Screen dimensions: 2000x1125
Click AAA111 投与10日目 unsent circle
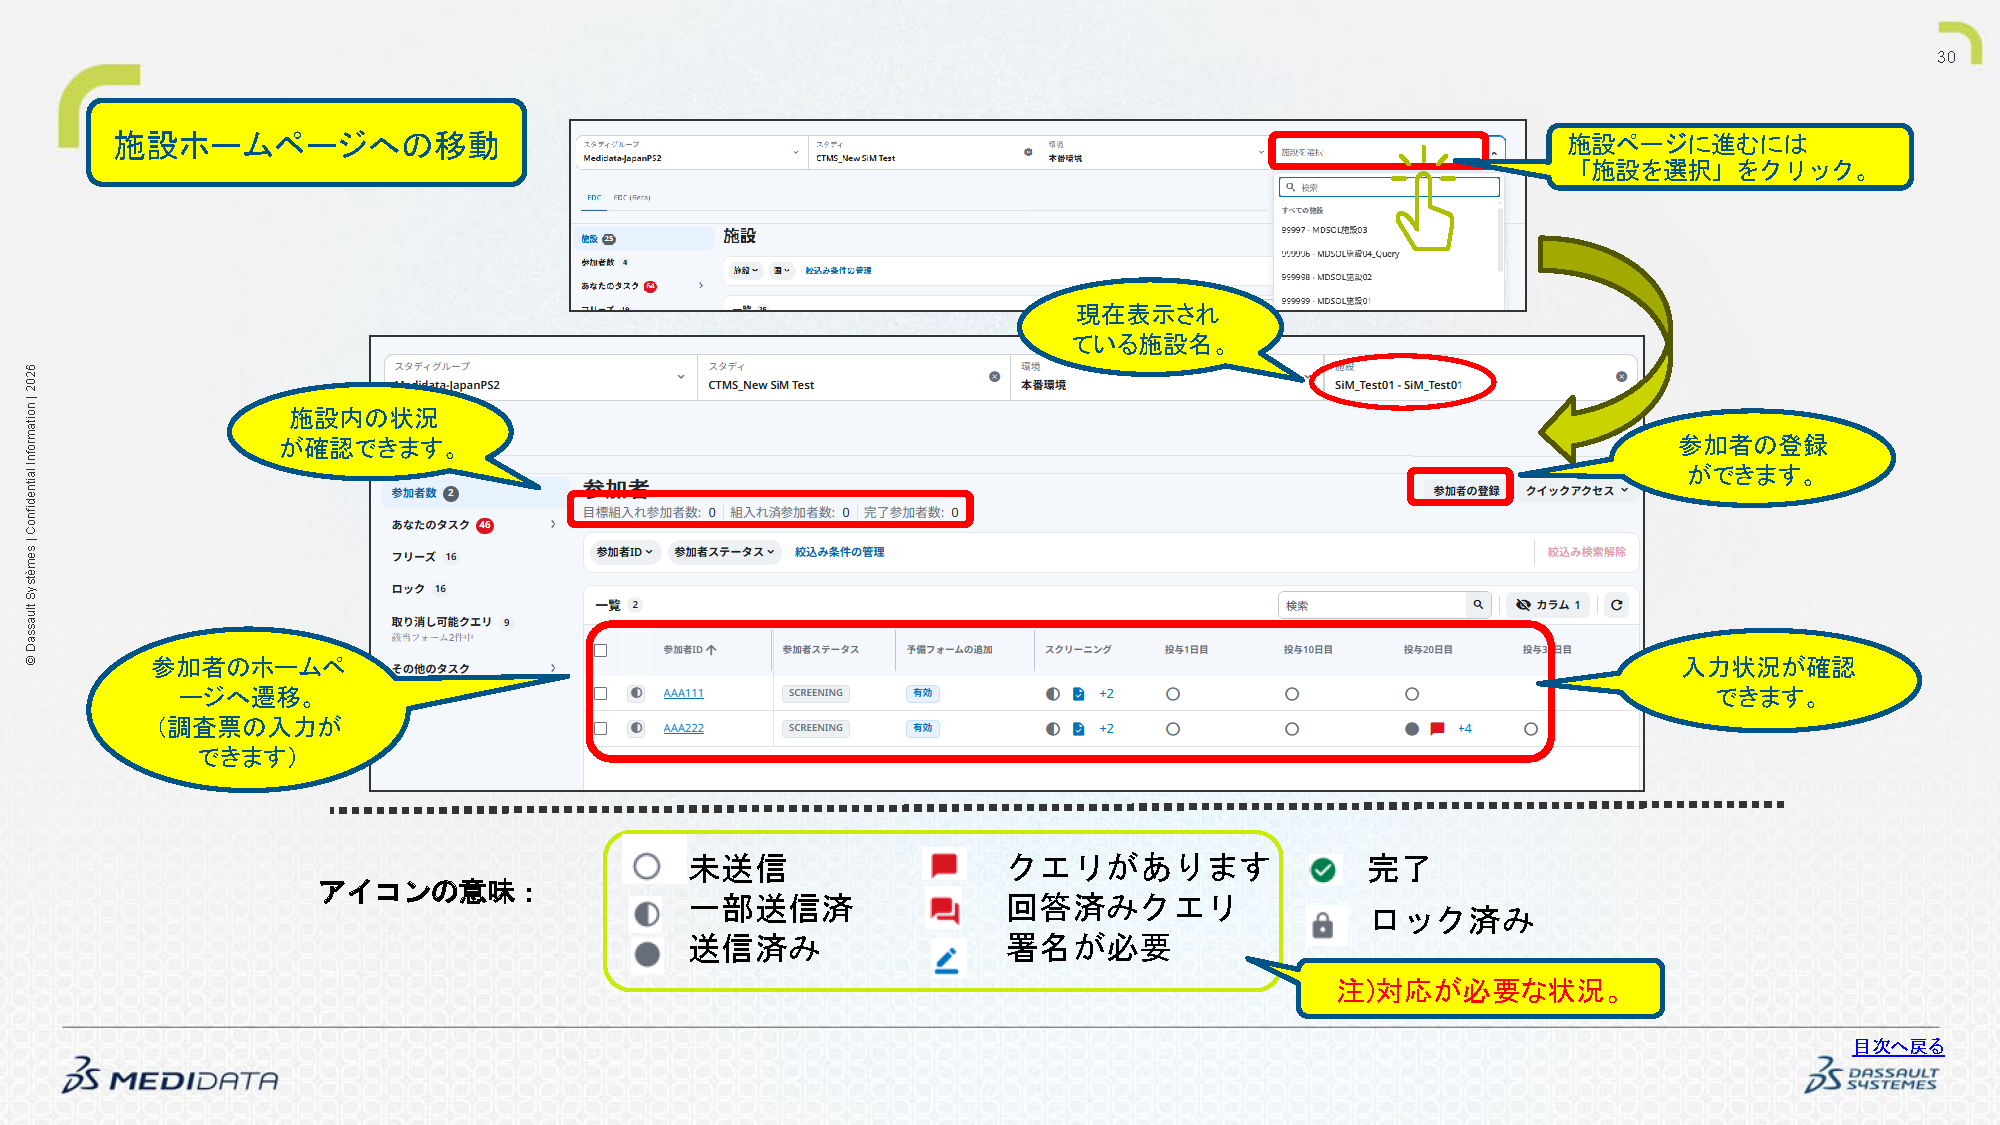coord(1292,694)
